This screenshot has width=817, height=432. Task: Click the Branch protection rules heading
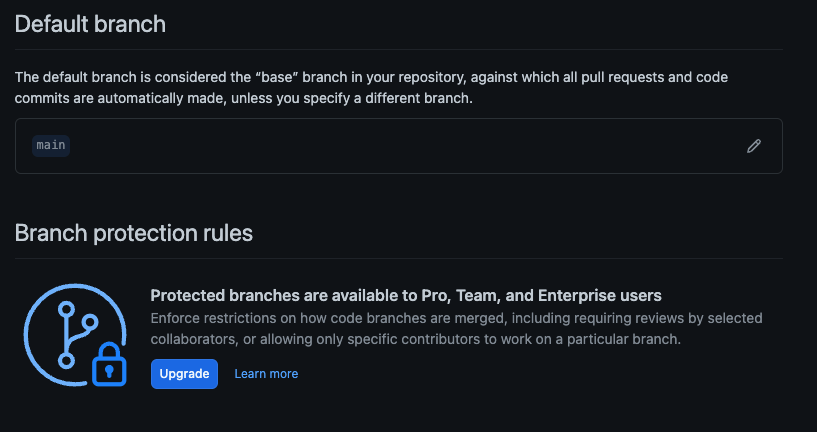[134, 233]
